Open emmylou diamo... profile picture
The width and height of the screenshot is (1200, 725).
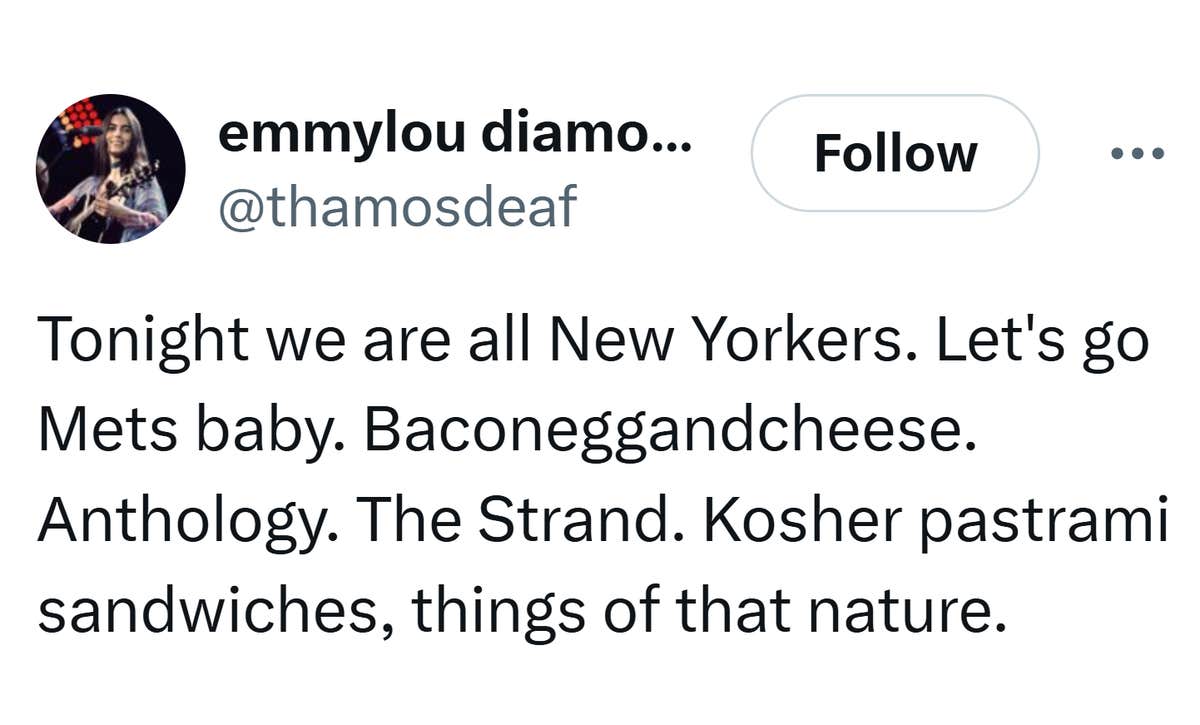(x=111, y=169)
